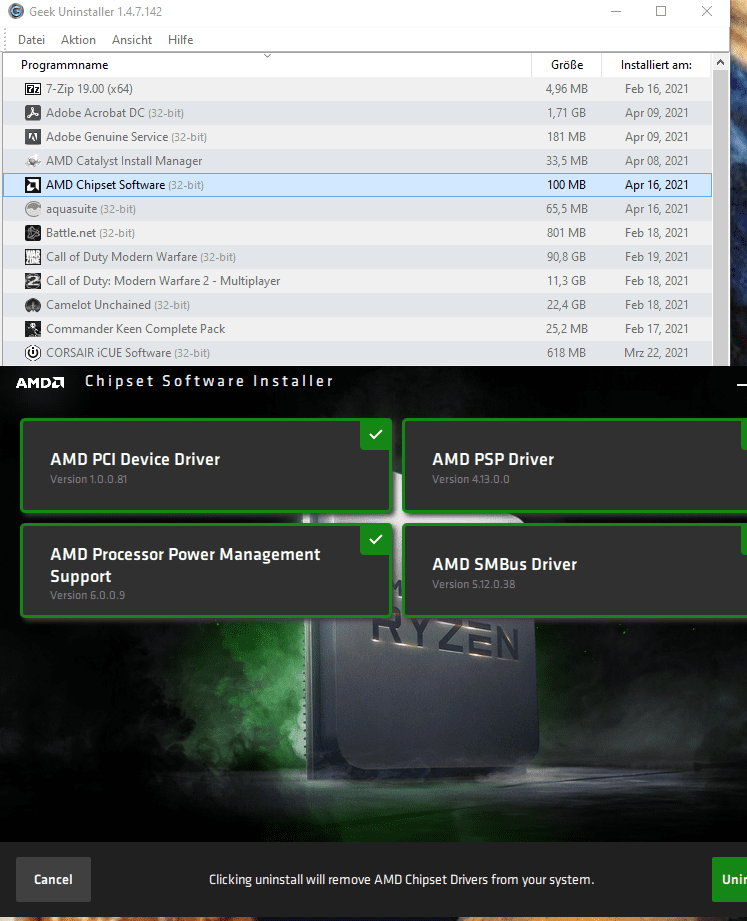
Task: Open the Hilfe menu
Action: click(180, 40)
